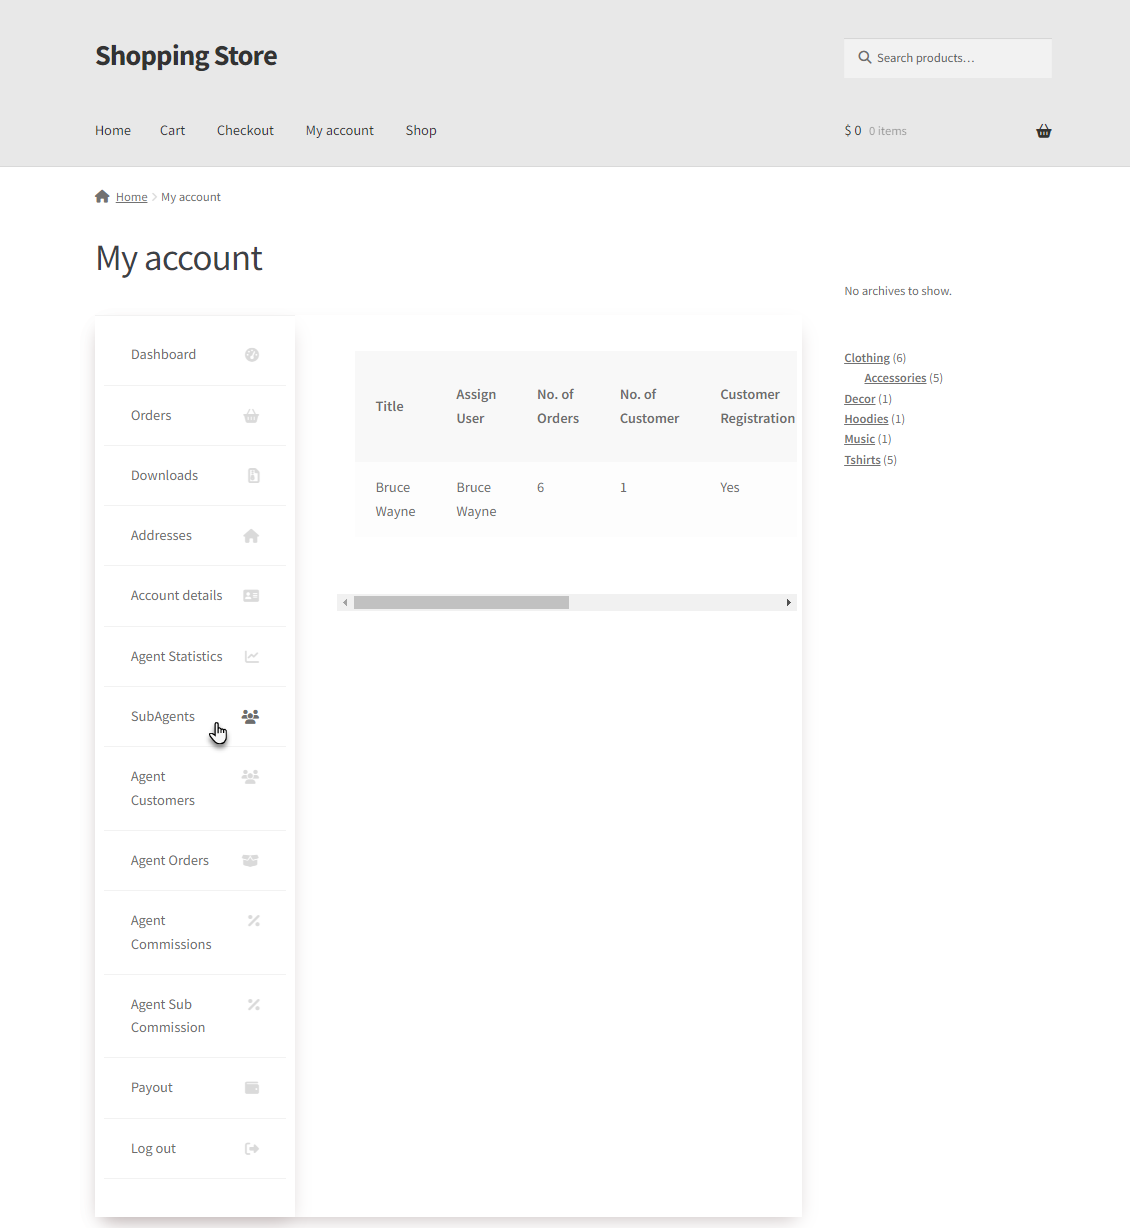The width and height of the screenshot is (1130, 1228).
Task: Click the Dashboard gauge icon
Action: pyautogui.click(x=252, y=355)
